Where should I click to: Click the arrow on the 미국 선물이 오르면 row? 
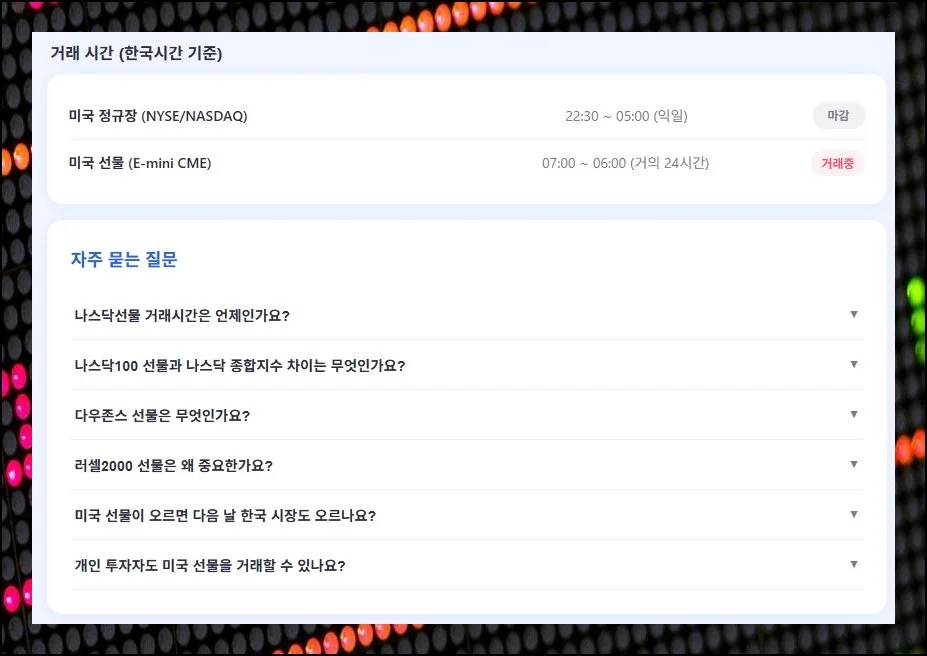854,513
